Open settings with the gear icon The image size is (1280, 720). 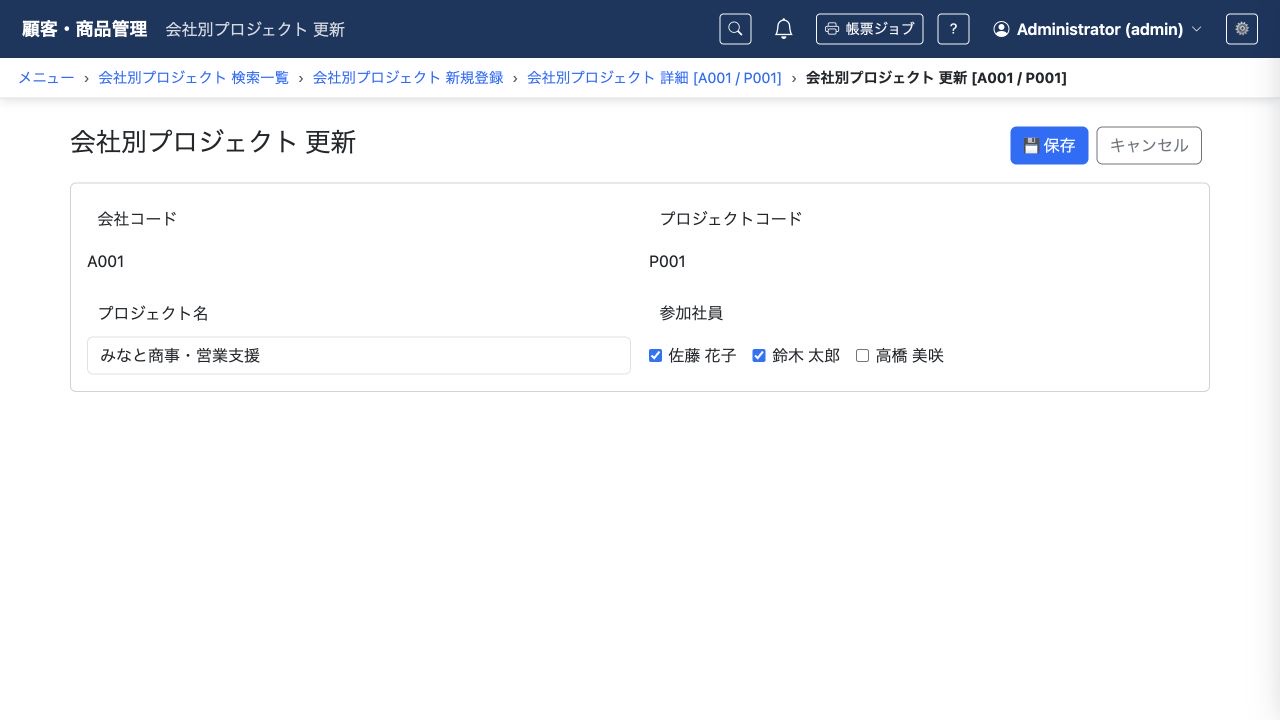(x=1242, y=29)
